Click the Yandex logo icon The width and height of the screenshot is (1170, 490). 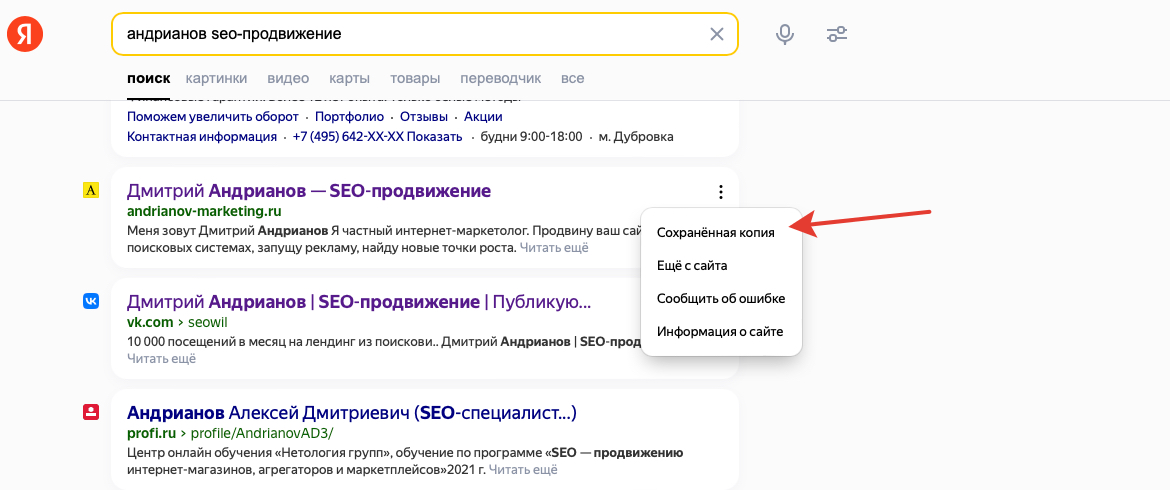coord(25,35)
